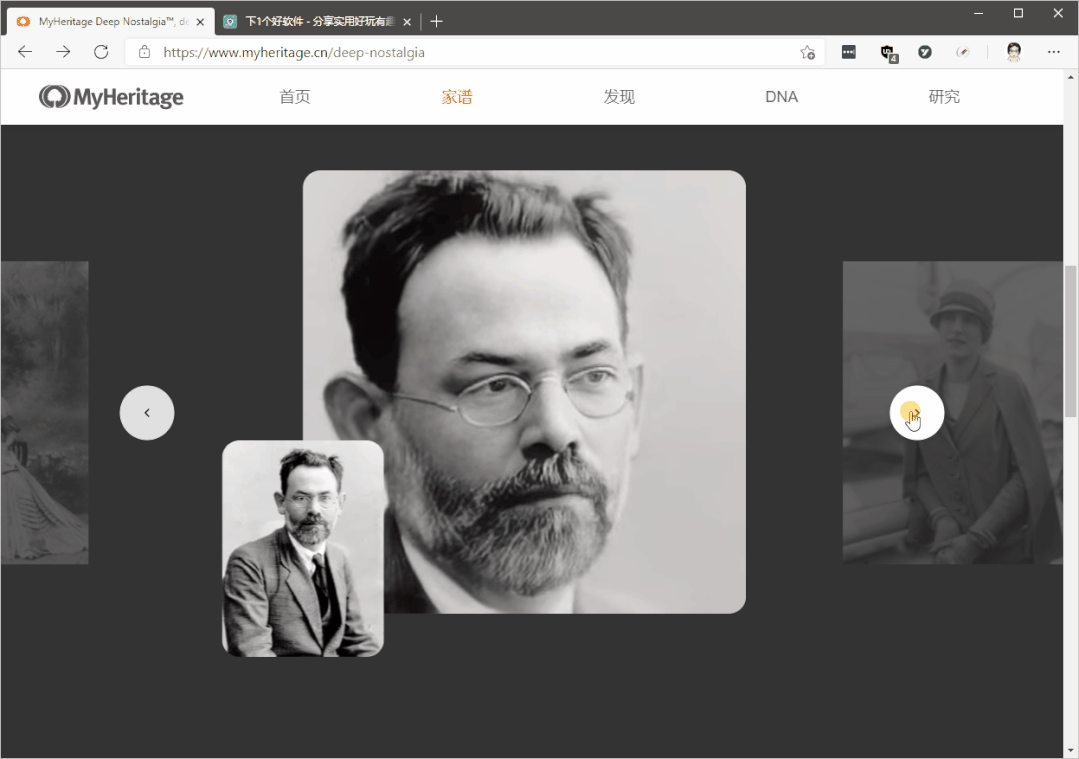Viewport: 1079px width, 759px height.
Task: Close the 下1个好软件 tab
Action: tap(407, 22)
